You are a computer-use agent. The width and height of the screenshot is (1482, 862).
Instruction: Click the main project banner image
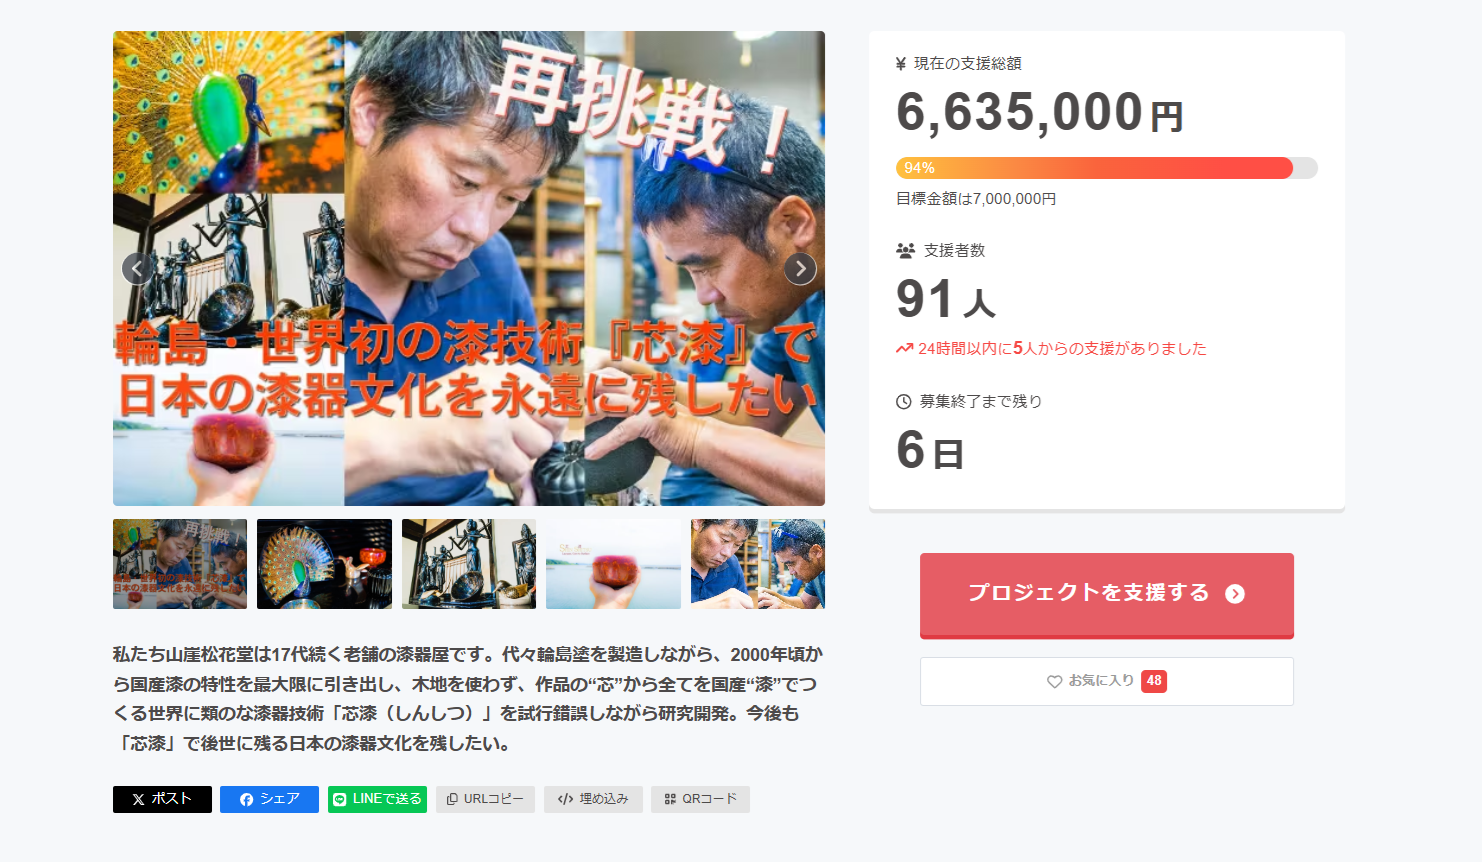(x=469, y=268)
